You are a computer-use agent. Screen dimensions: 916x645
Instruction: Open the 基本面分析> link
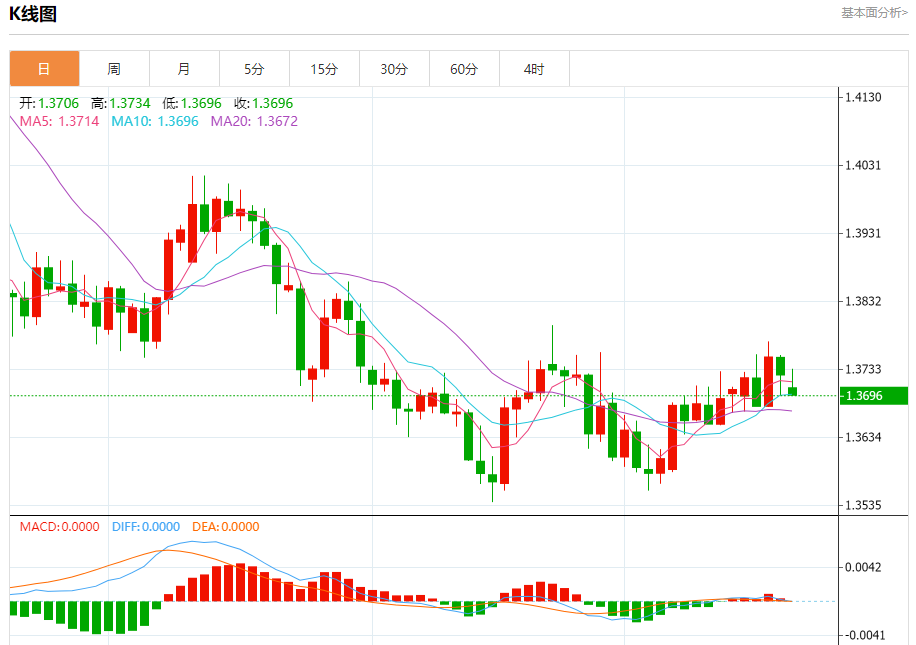click(x=874, y=13)
